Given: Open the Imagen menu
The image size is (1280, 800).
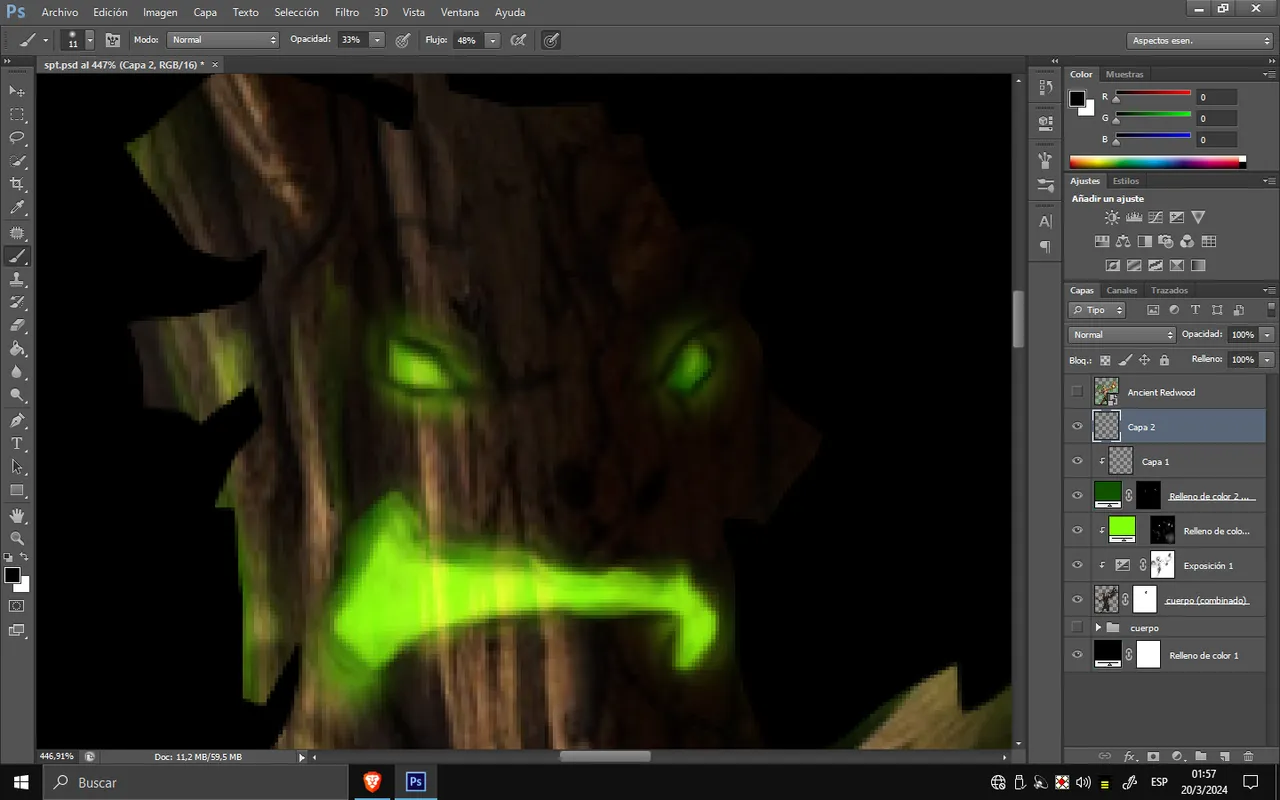Looking at the screenshot, I should 160,12.
